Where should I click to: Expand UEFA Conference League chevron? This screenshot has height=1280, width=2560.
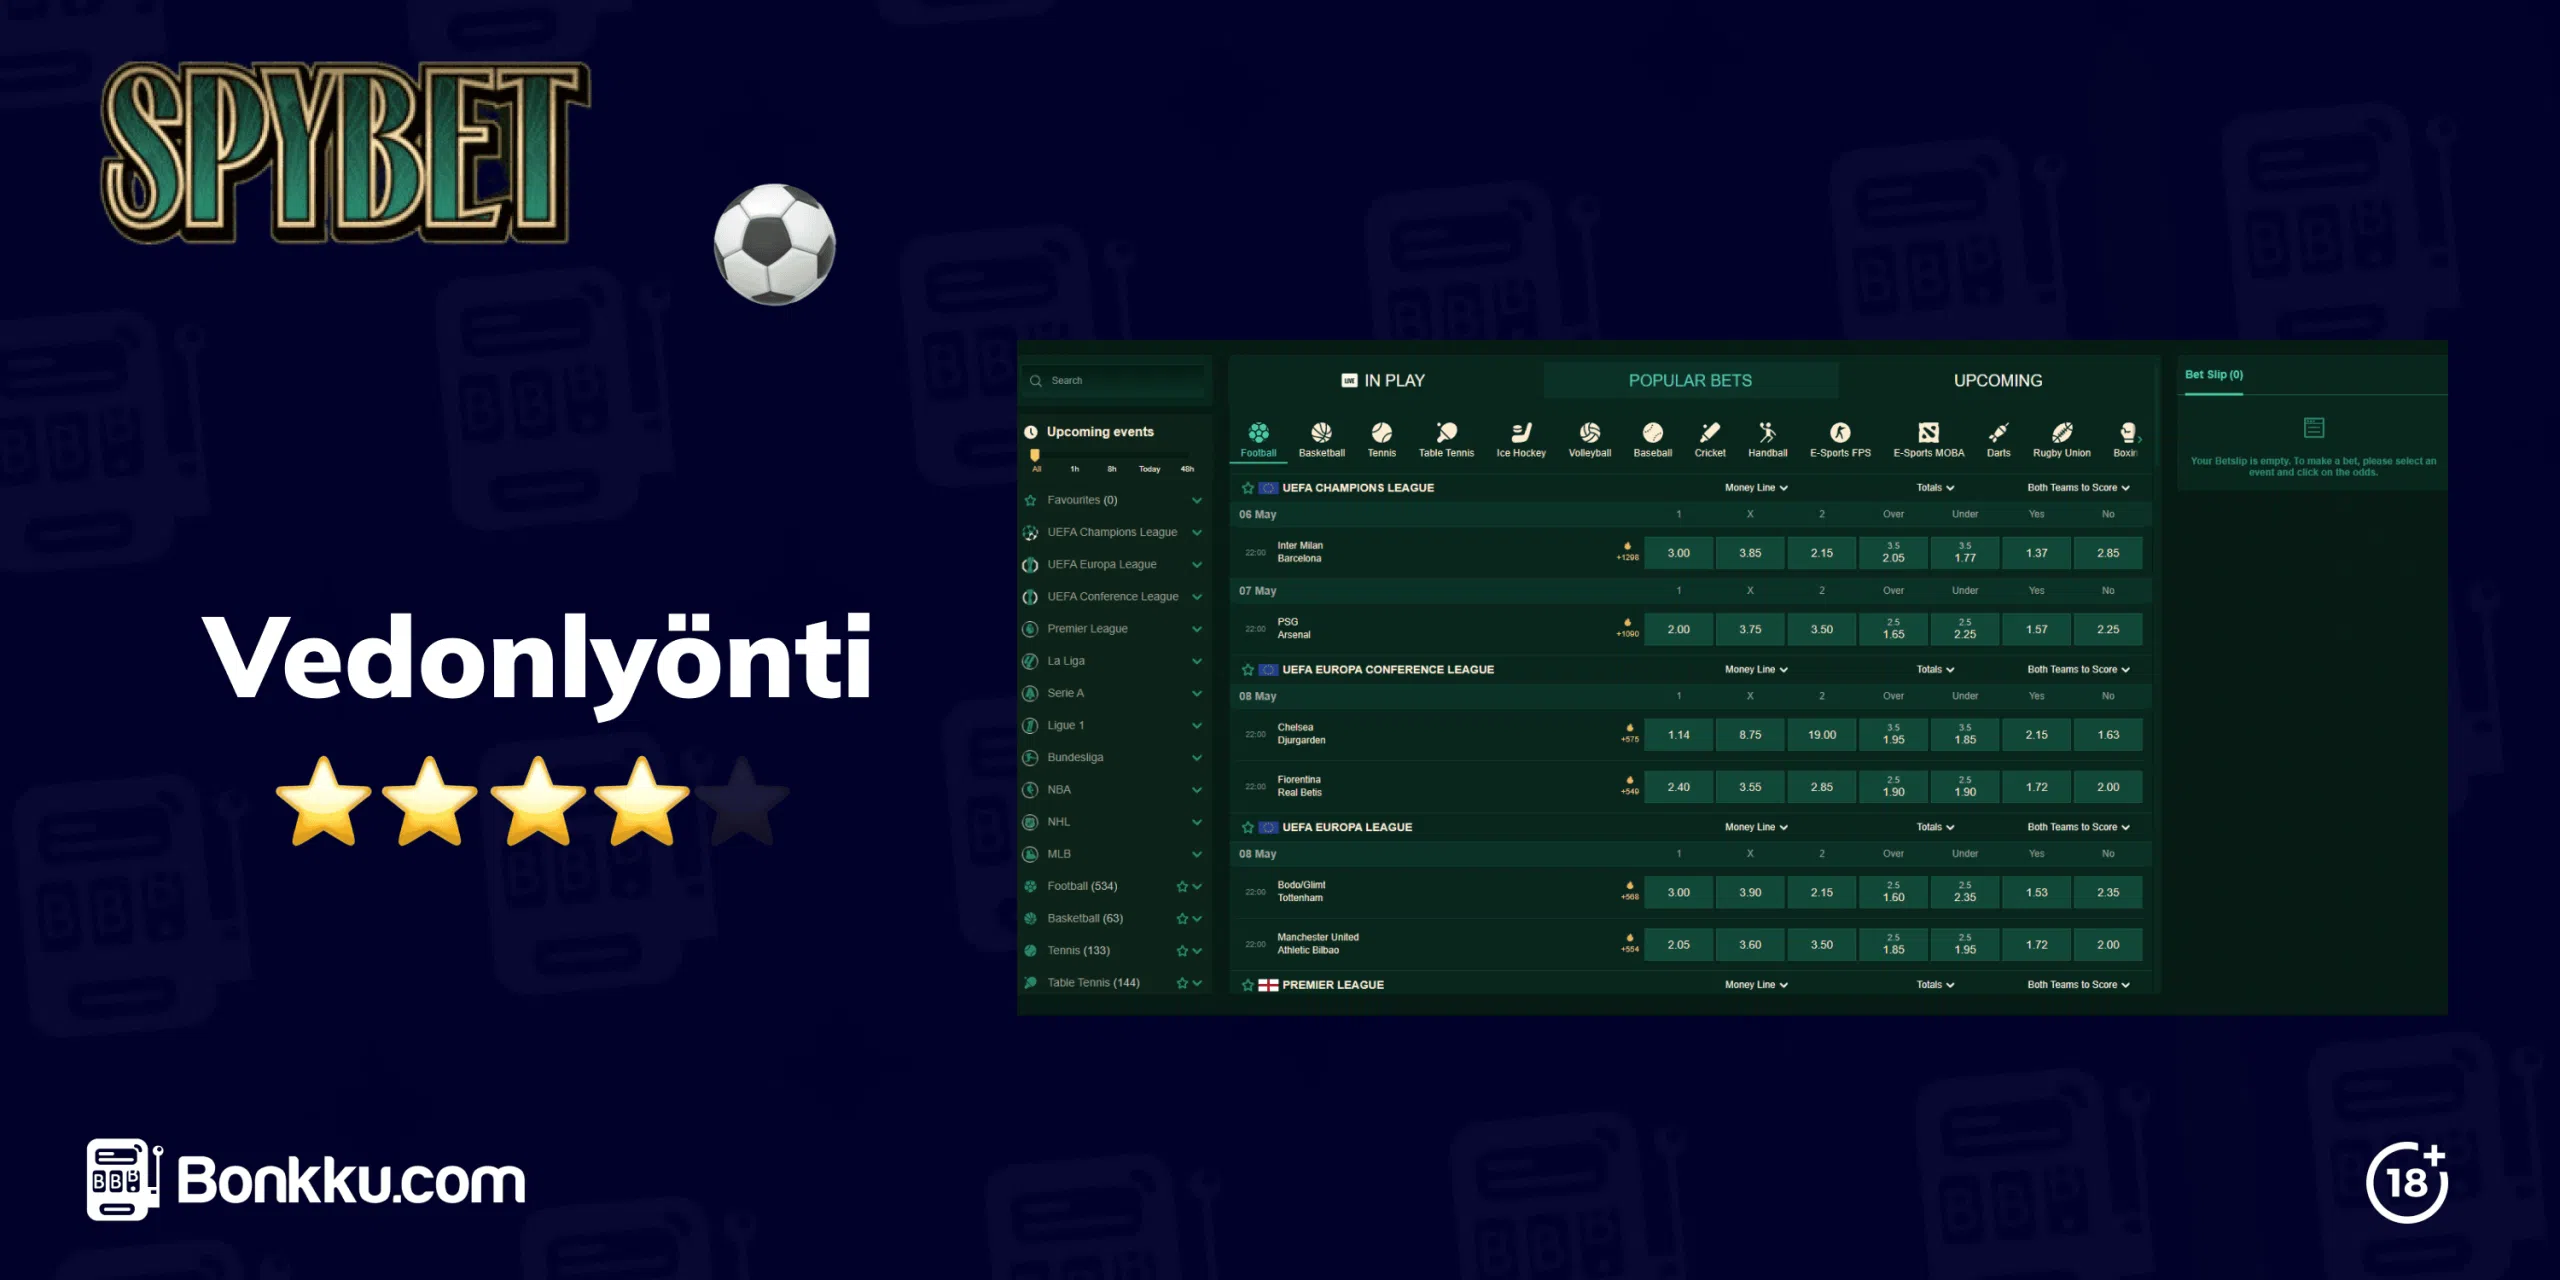point(1197,597)
